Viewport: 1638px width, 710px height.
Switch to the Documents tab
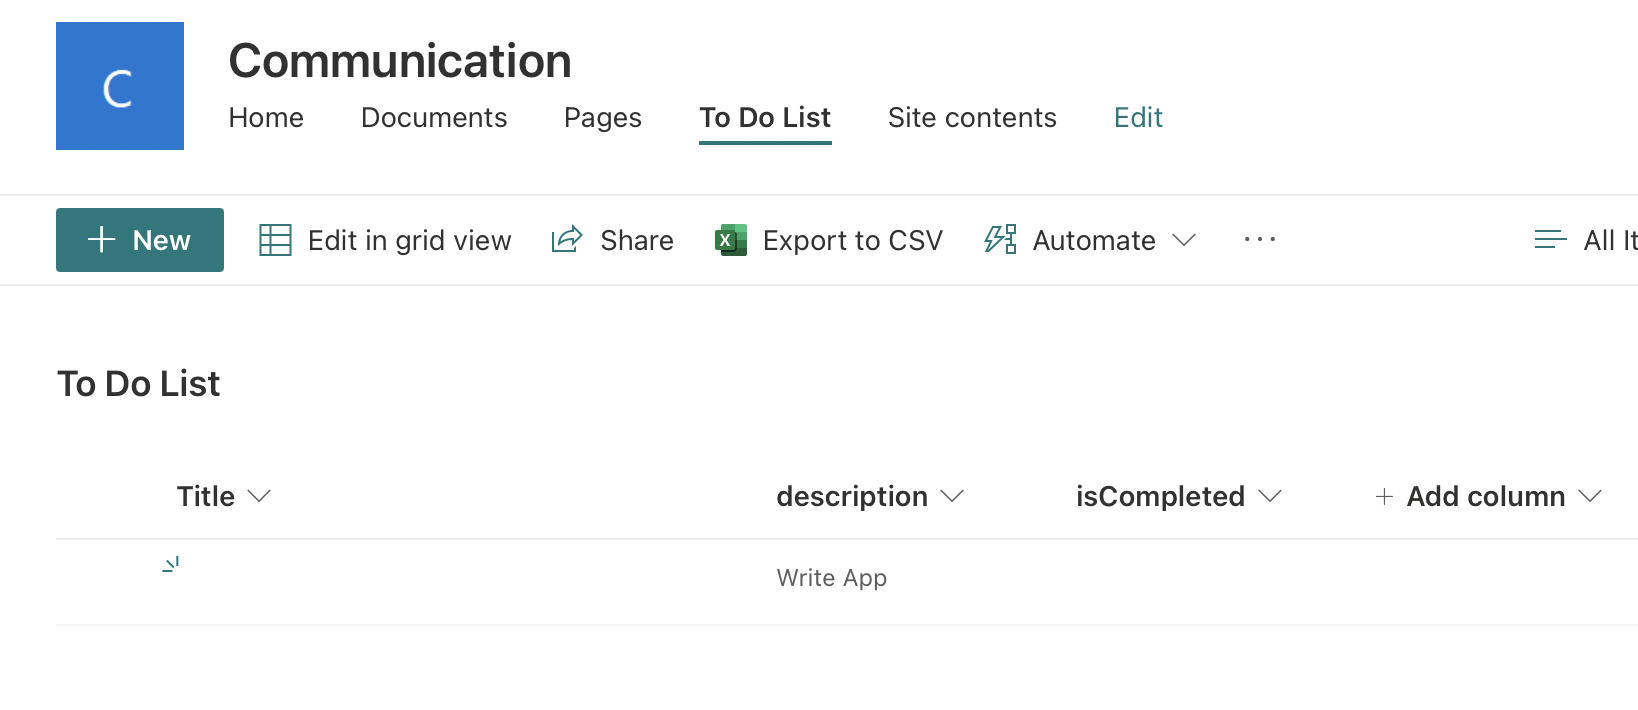434,118
